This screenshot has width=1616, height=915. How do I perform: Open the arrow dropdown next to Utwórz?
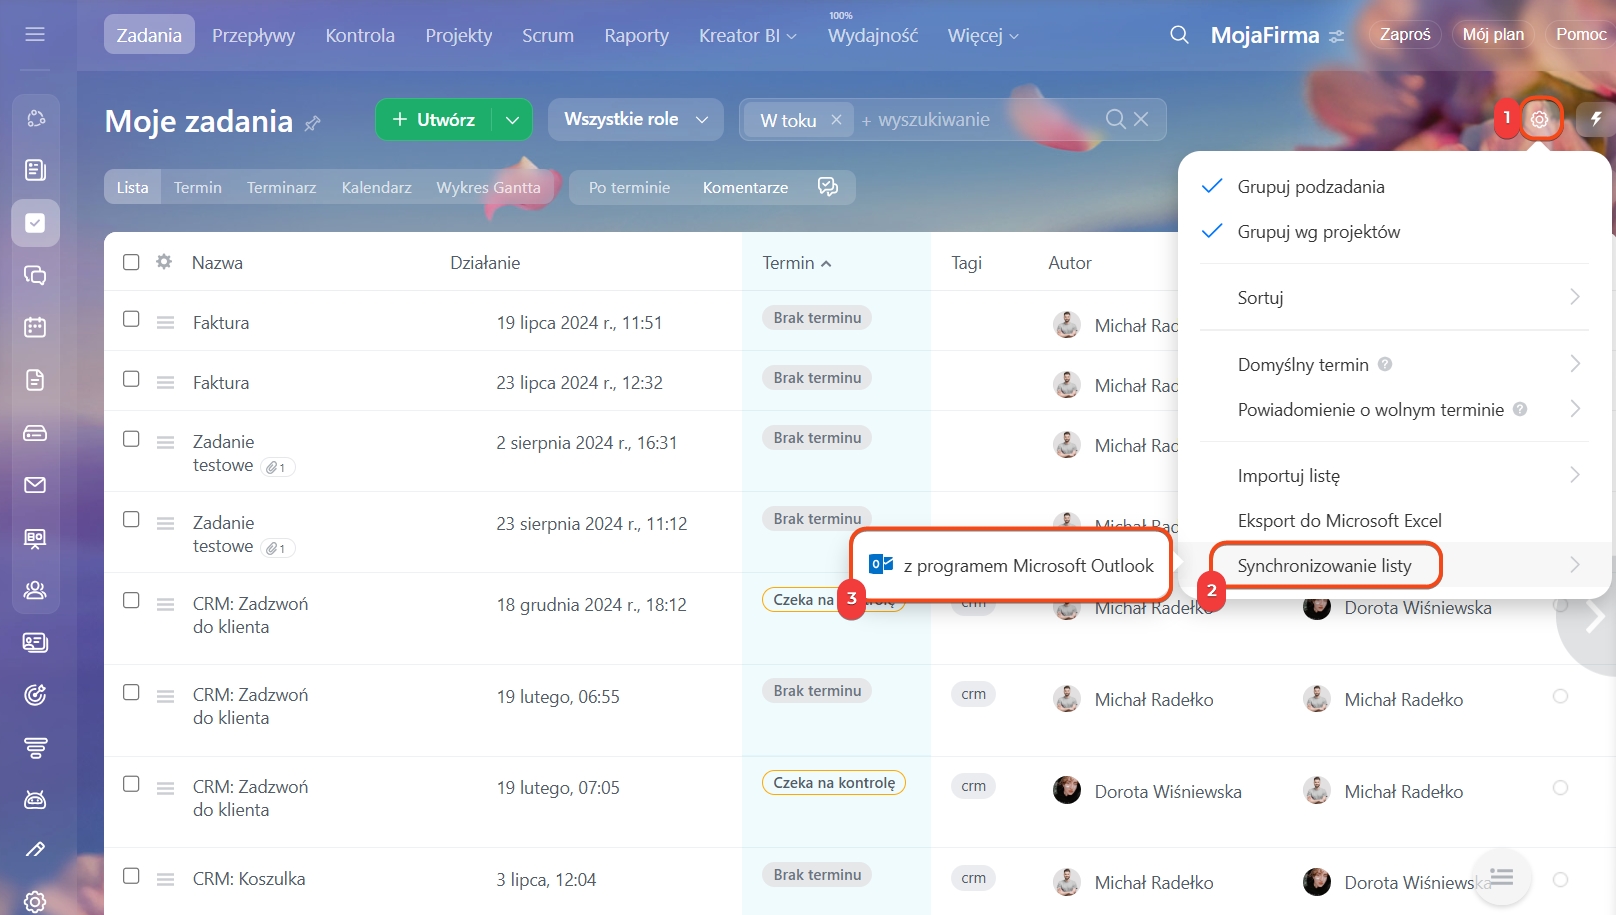pos(512,120)
